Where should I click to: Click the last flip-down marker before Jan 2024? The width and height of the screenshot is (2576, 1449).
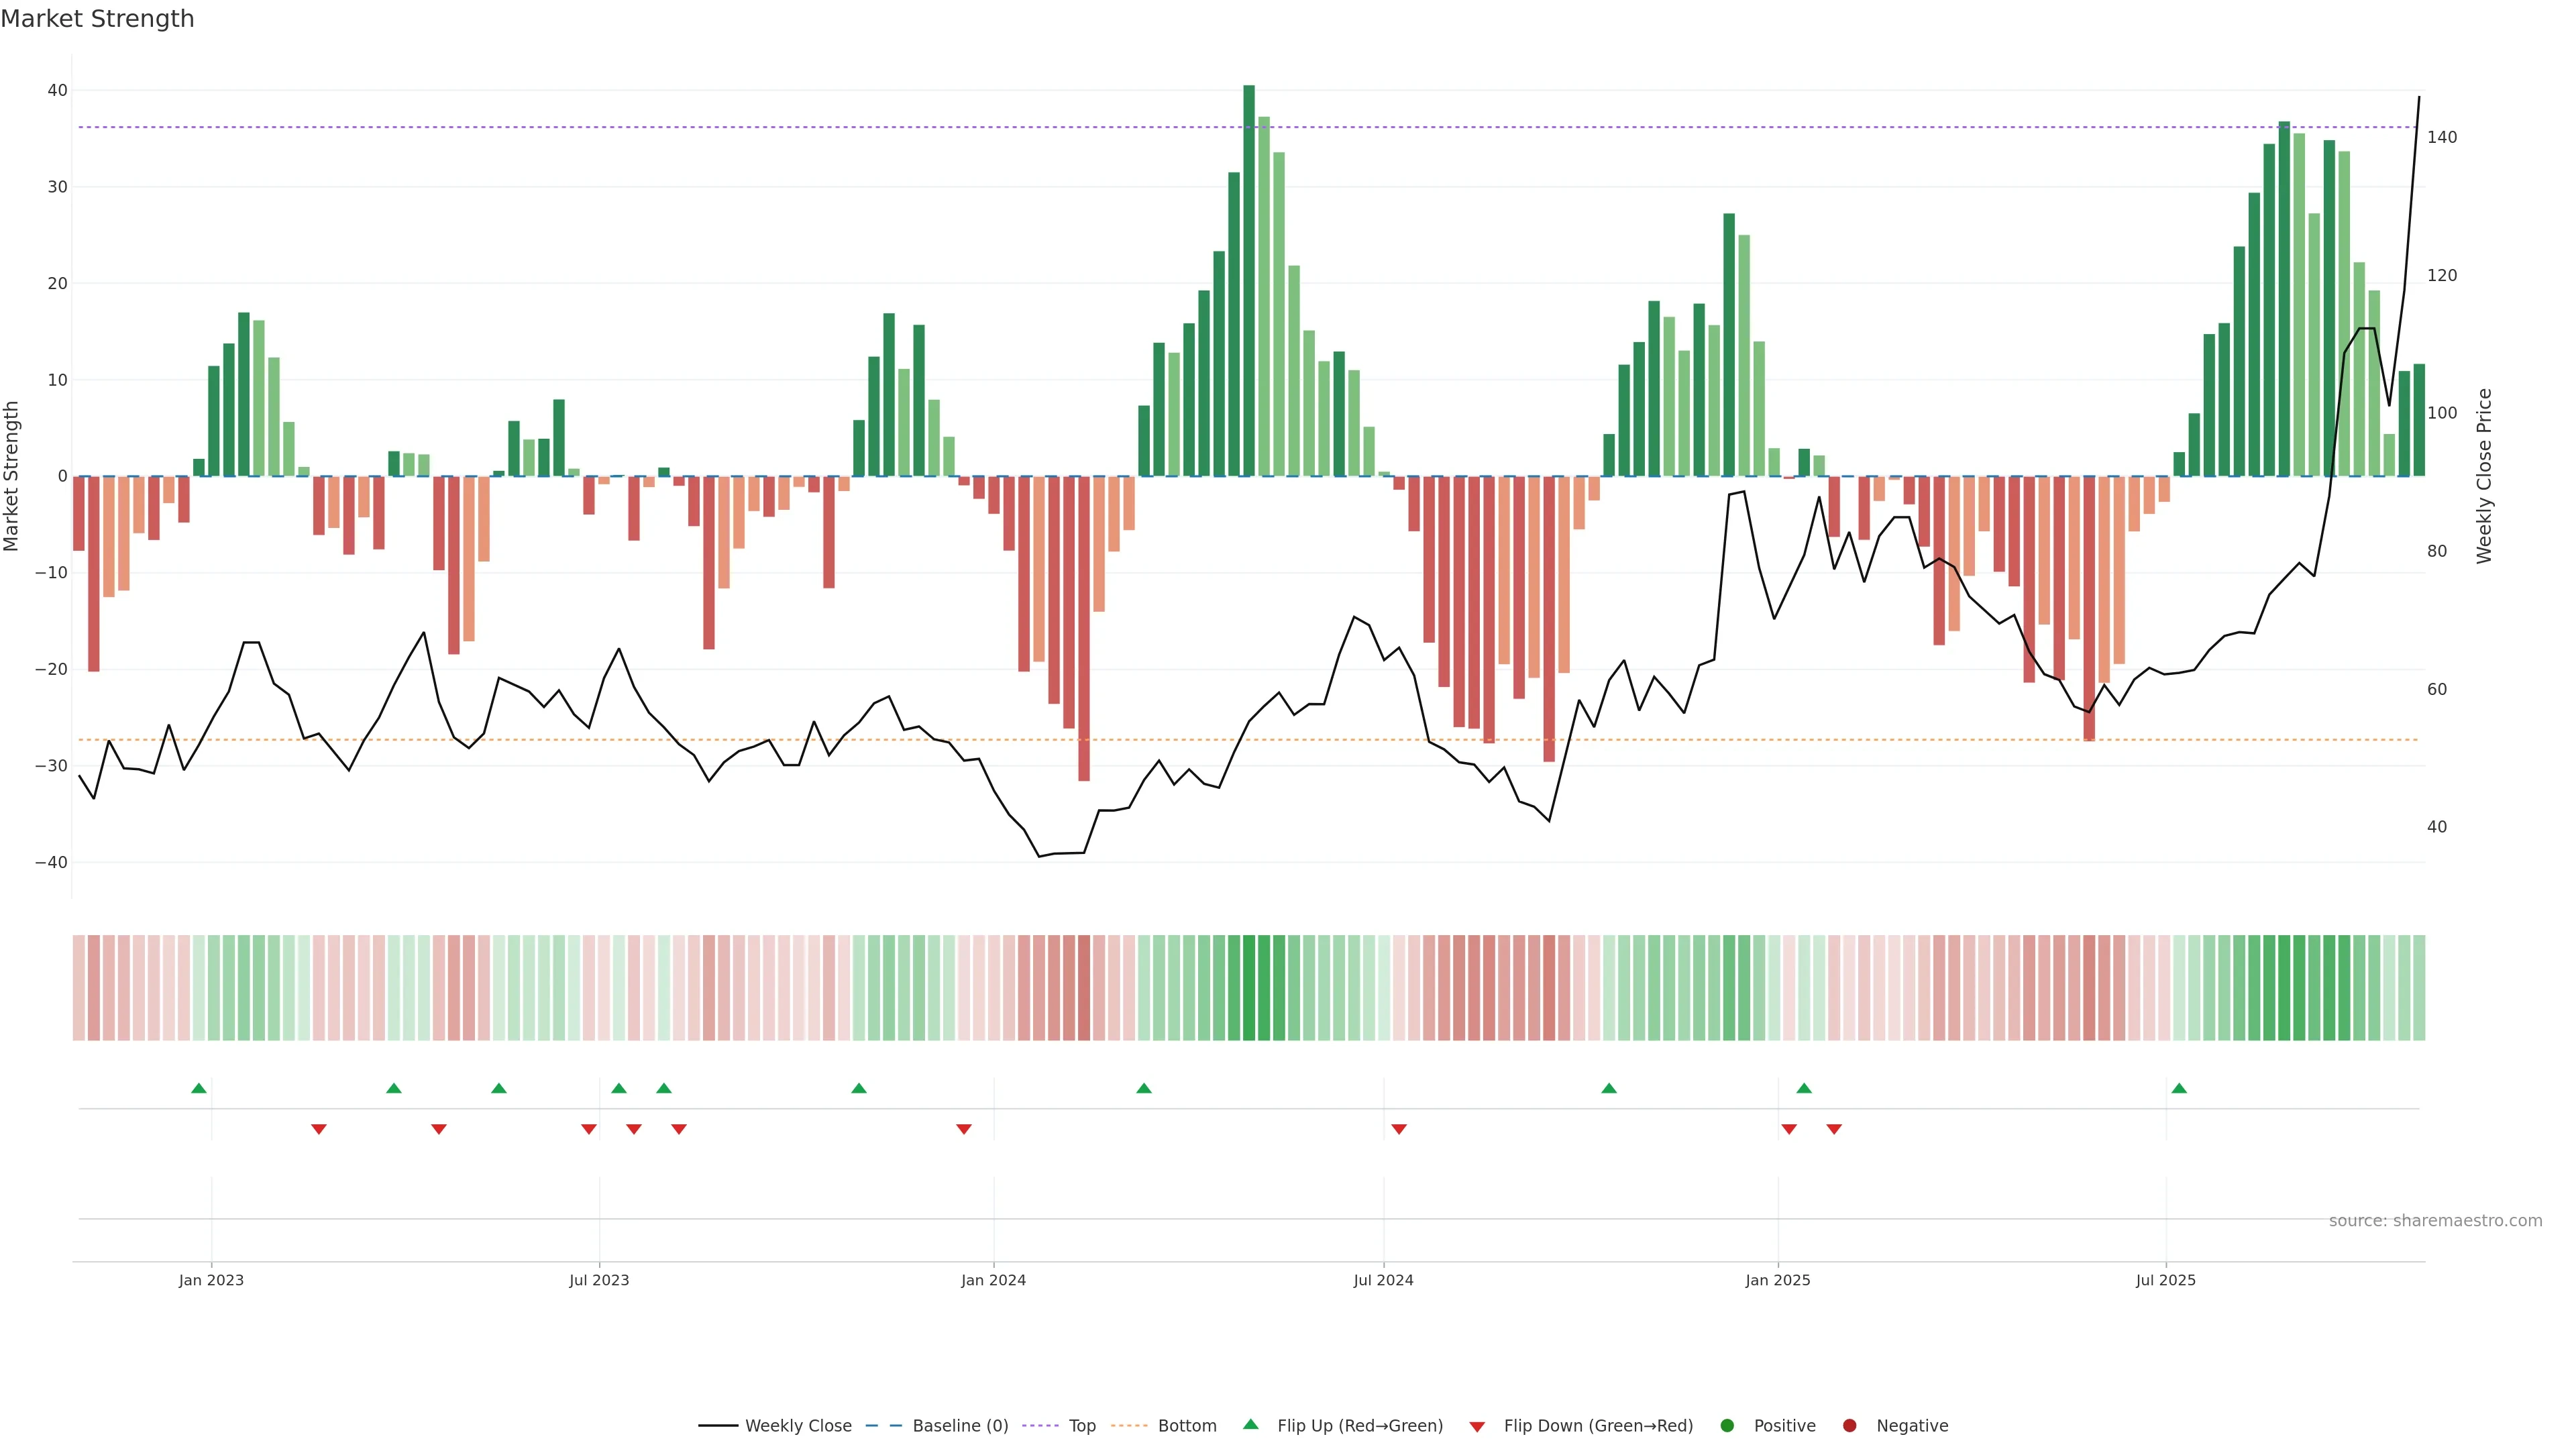[x=964, y=1129]
